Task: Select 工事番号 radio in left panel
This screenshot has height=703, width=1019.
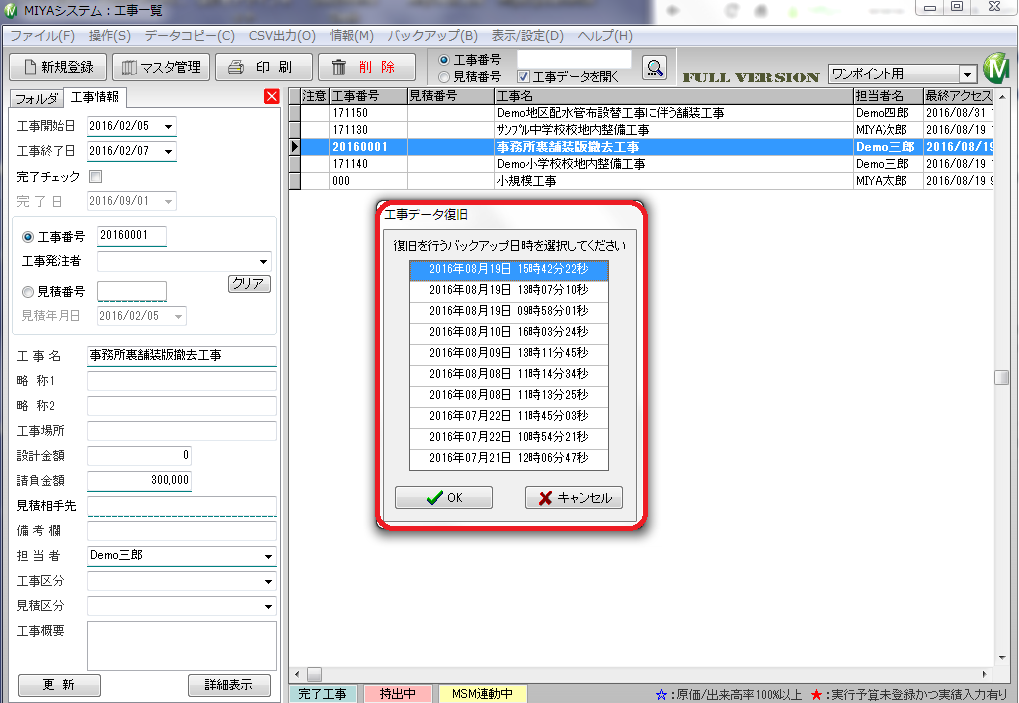Action: click(x=28, y=236)
